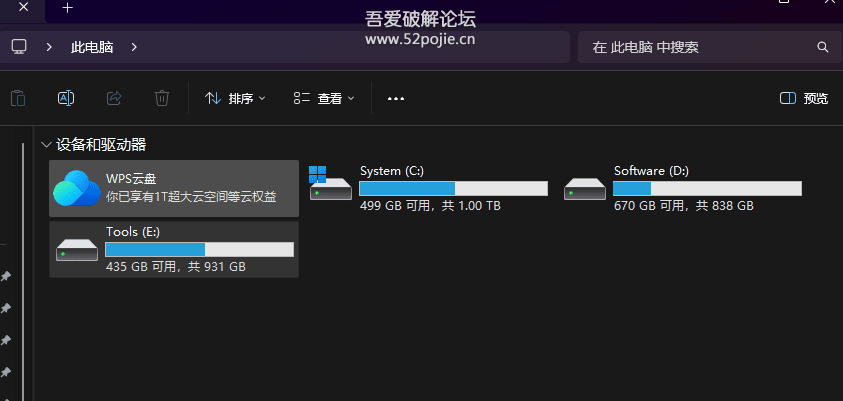This screenshot has width=843, height=401.
Task: Click the search magnifier icon
Action: pyautogui.click(x=823, y=47)
